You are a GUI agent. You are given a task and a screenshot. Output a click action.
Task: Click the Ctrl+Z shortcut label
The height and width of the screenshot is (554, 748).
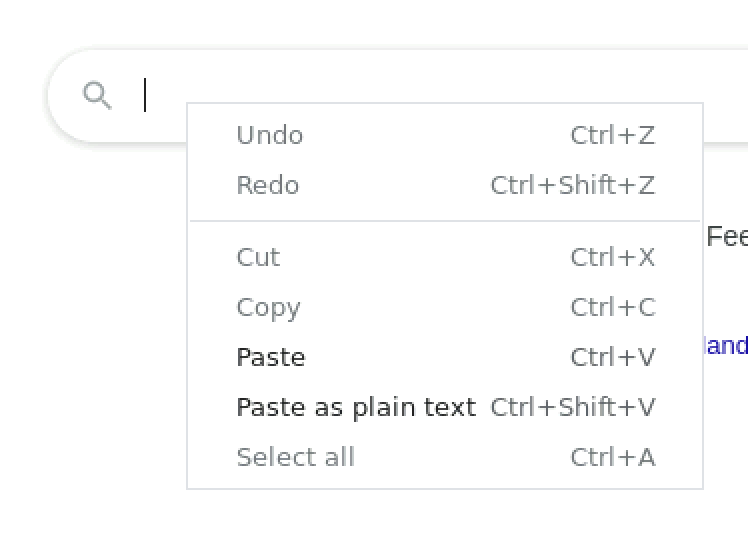pos(612,135)
